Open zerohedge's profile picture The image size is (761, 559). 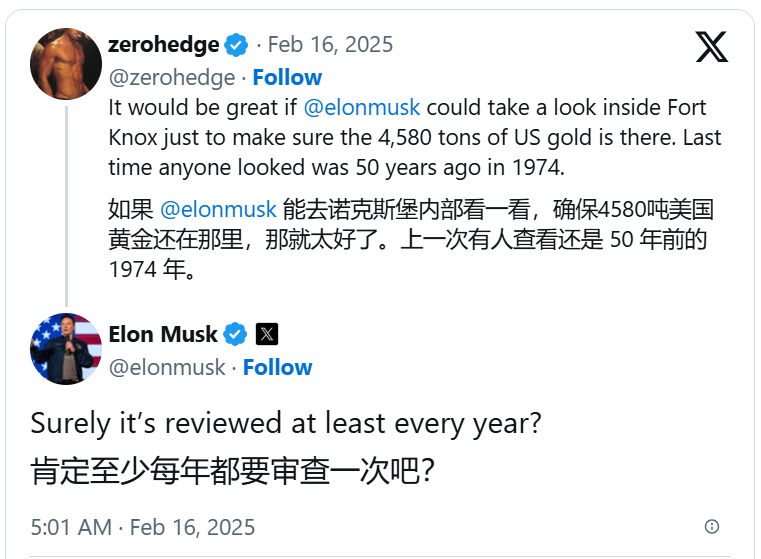pyautogui.click(x=66, y=64)
